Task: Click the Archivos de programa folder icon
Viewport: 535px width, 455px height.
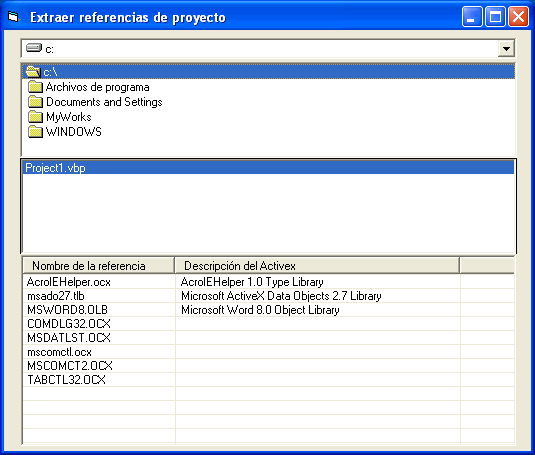Action: tap(35, 87)
